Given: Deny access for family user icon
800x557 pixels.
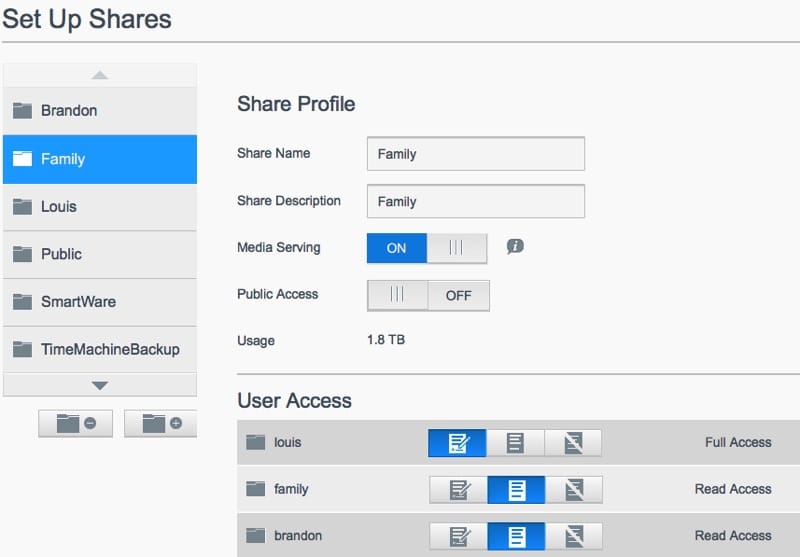Looking at the screenshot, I should (x=573, y=490).
